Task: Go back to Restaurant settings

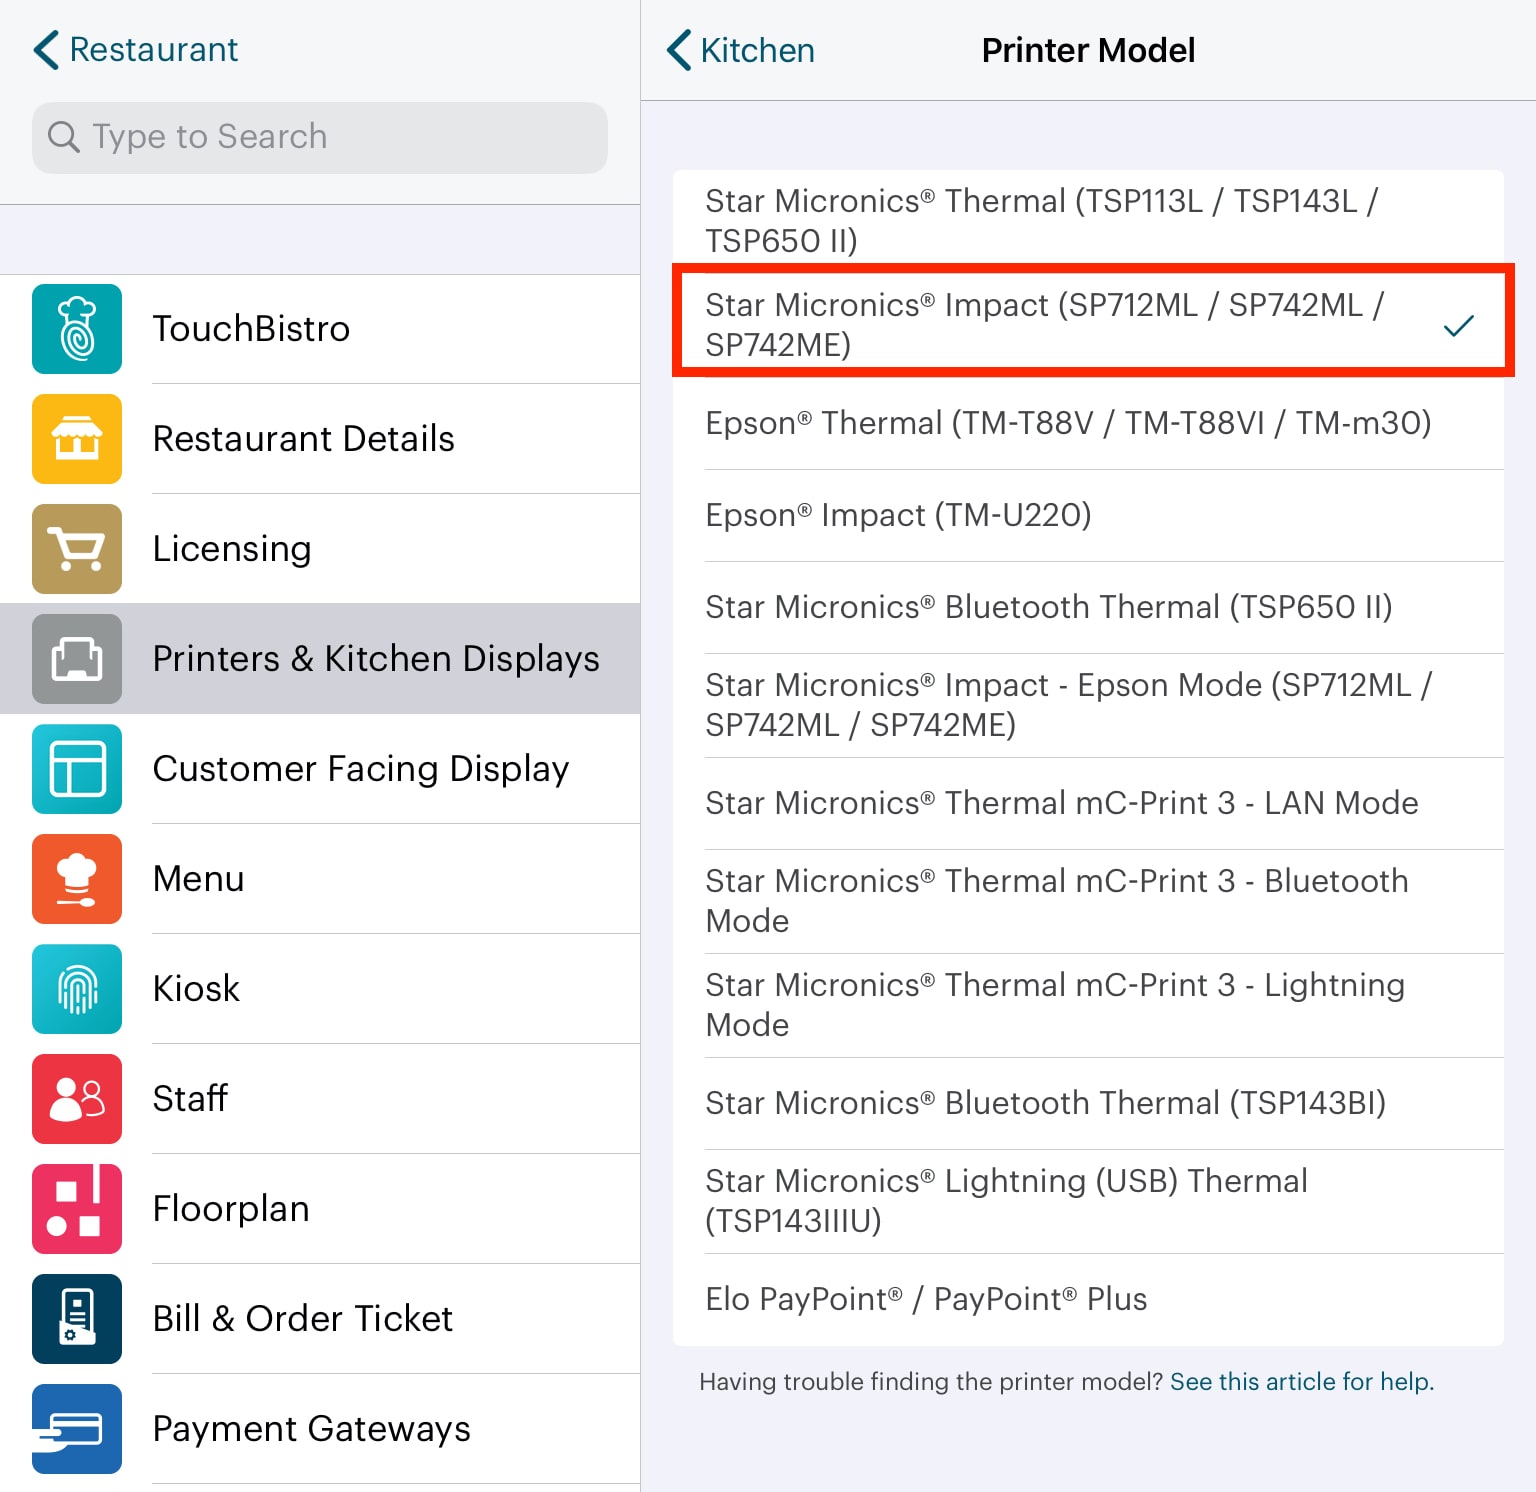Action: click(x=136, y=50)
